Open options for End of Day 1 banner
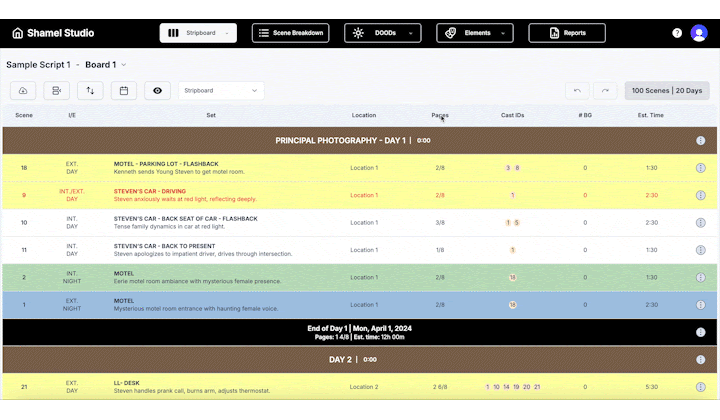The image size is (720, 420). (700, 332)
